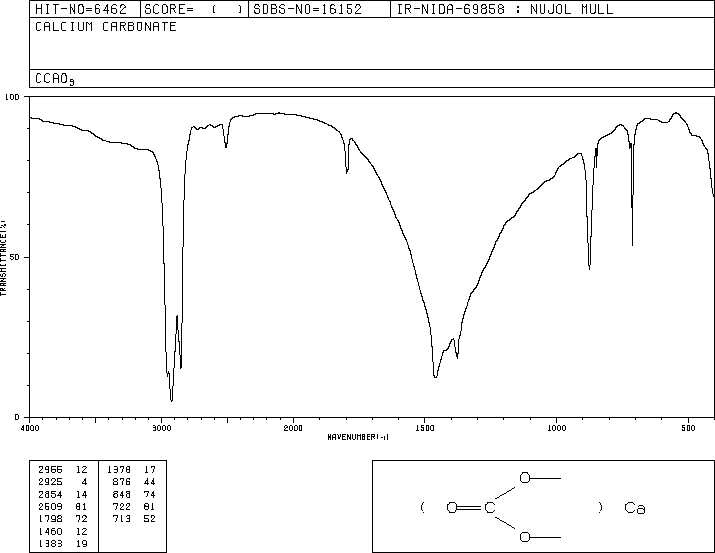715x553 pixels.
Task: Select peak table entry 848
Action: pos(134,495)
